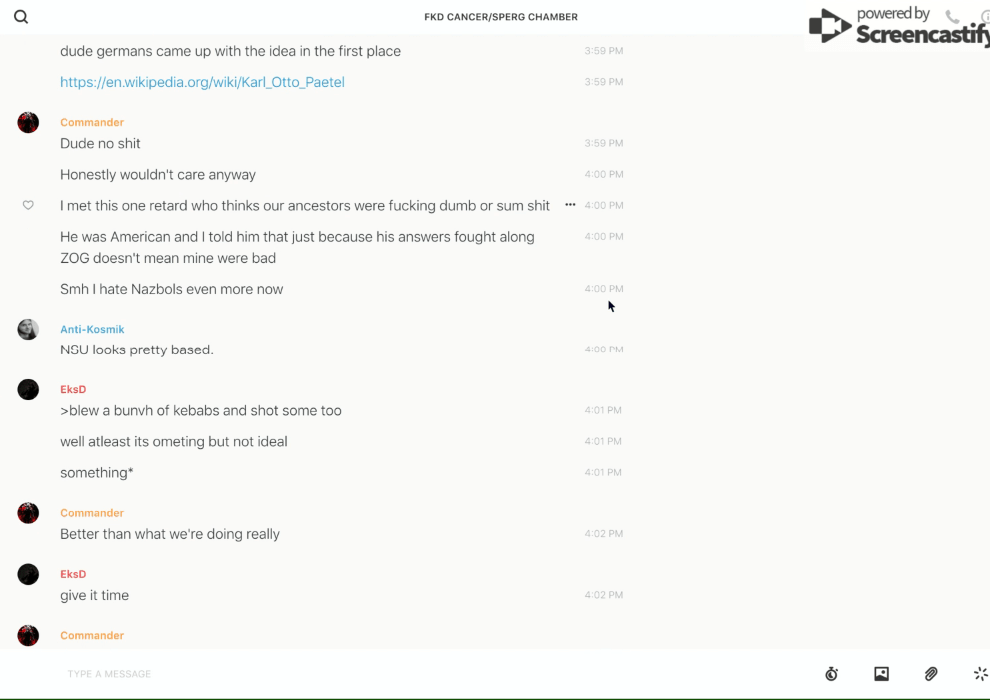Send a ping with the starburst icon
Screen dimensions: 990x700
980,674
